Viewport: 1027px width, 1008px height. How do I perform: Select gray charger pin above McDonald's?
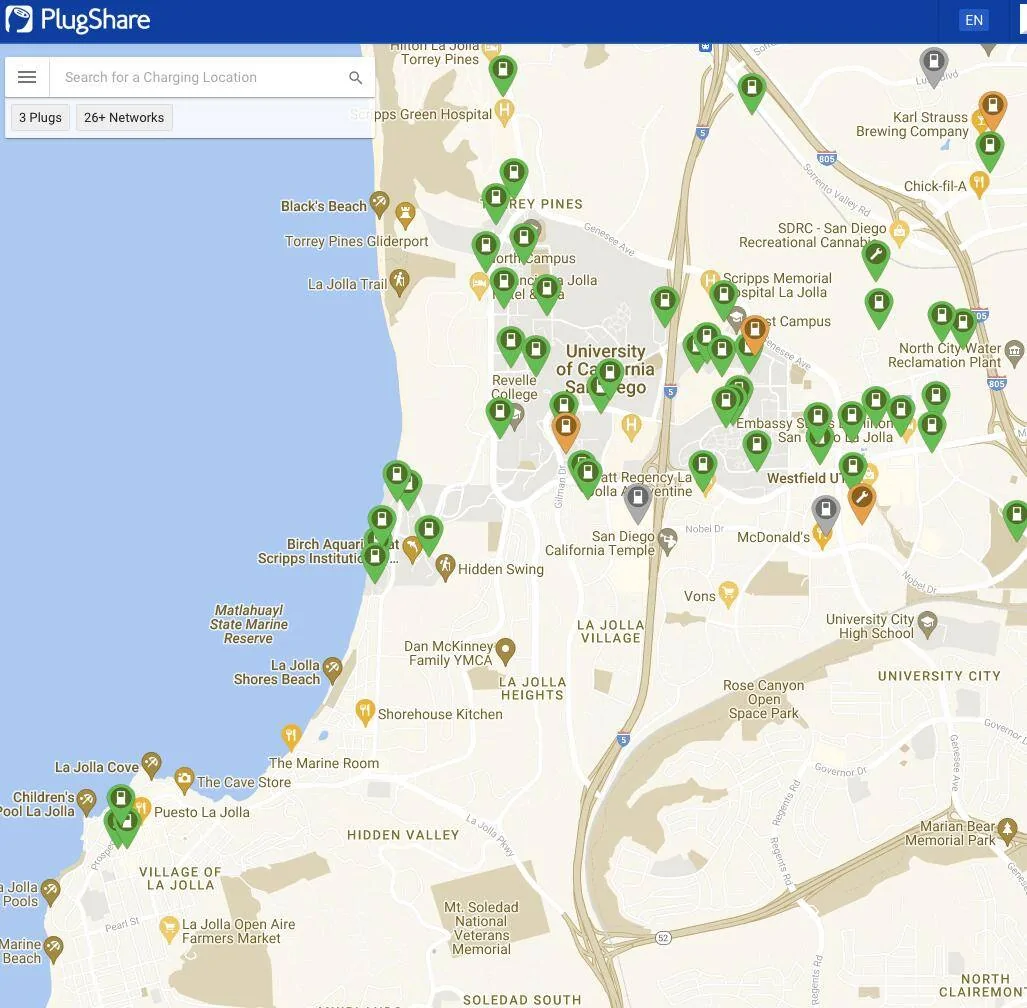pos(825,512)
